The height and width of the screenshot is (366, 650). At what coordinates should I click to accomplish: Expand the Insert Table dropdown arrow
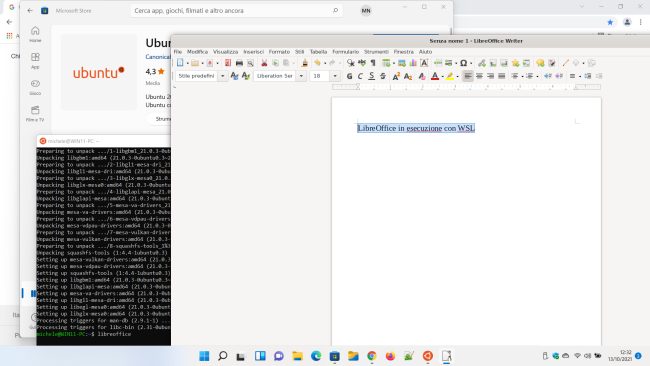pyautogui.click(x=393, y=63)
